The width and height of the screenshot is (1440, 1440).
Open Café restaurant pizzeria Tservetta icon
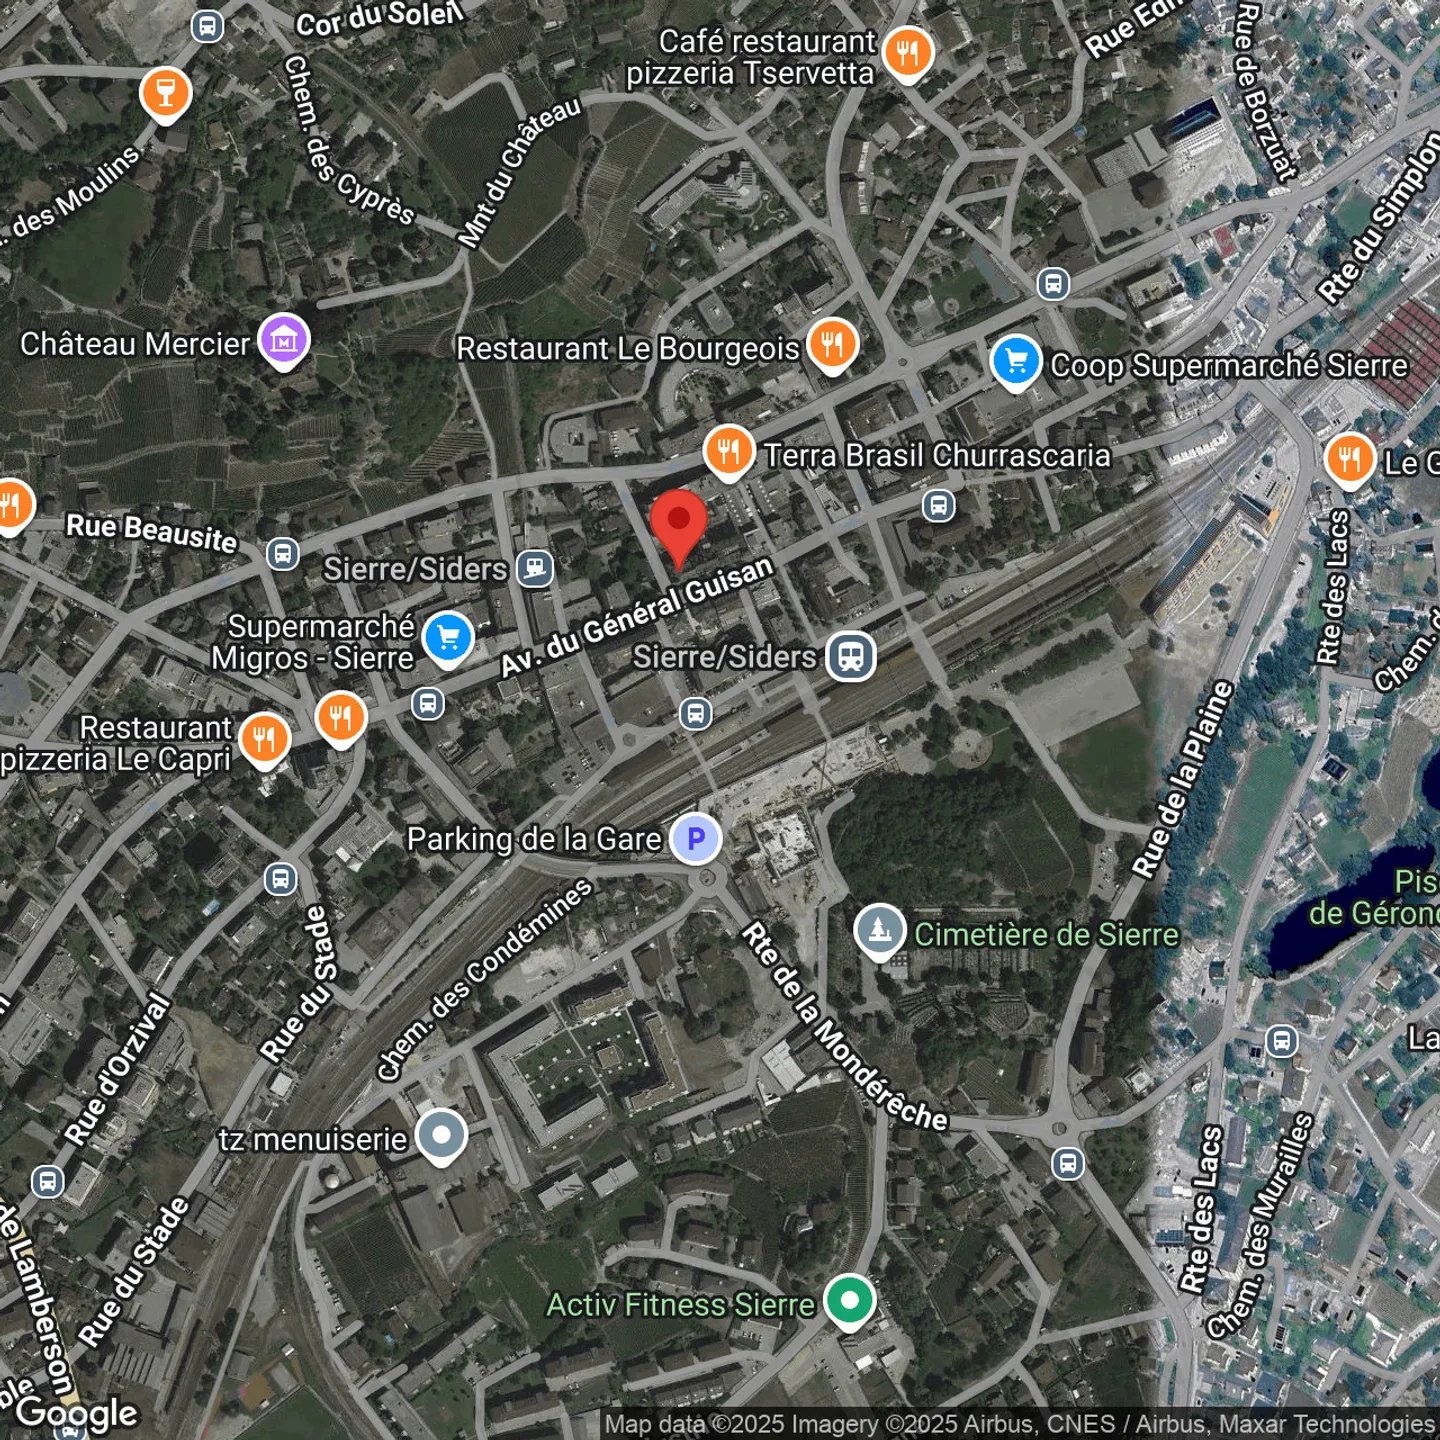(908, 52)
